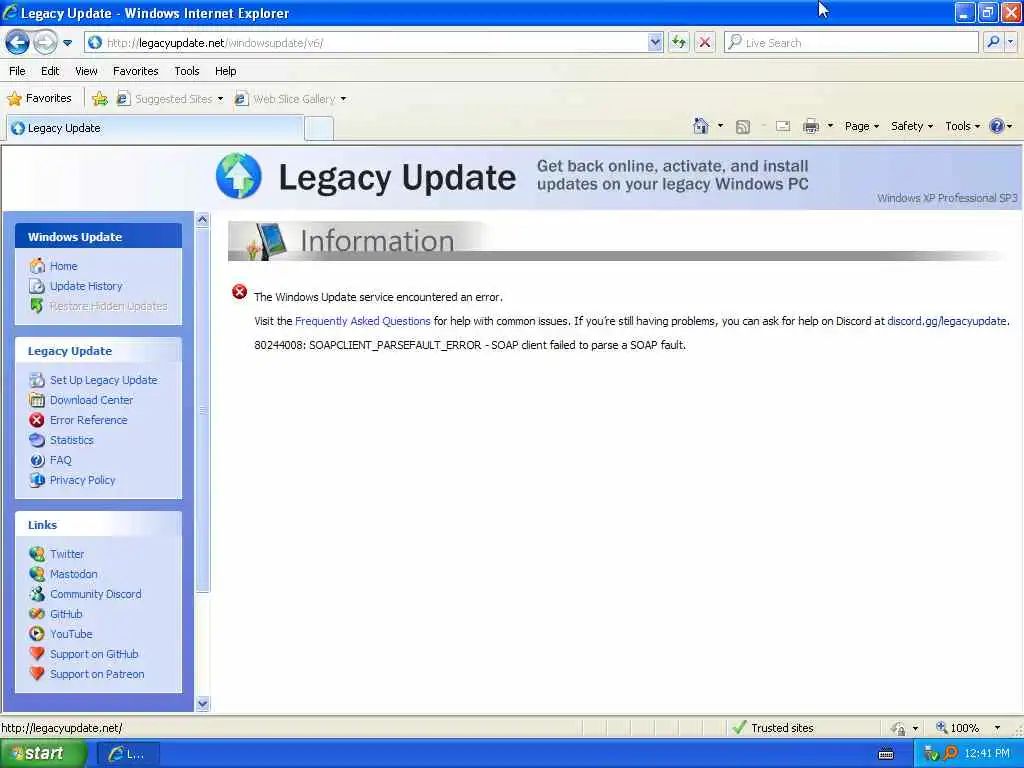Open the File menu
The width and height of the screenshot is (1024, 768).
pyautogui.click(x=17, y=71)
